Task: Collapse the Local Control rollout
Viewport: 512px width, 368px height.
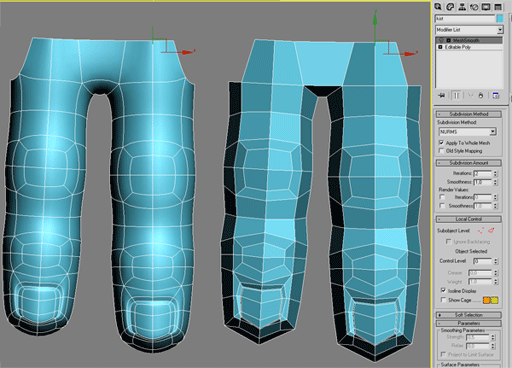Action: (x=468, y=219)
